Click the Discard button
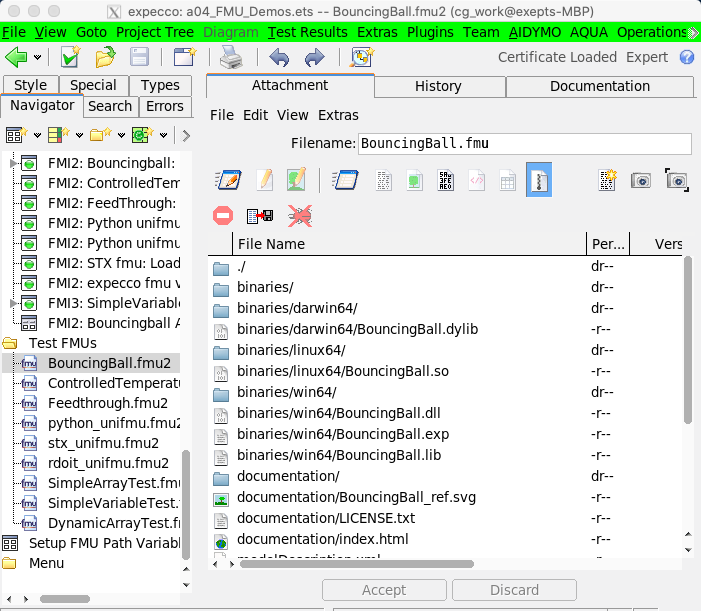 click(x=514, y=590)
